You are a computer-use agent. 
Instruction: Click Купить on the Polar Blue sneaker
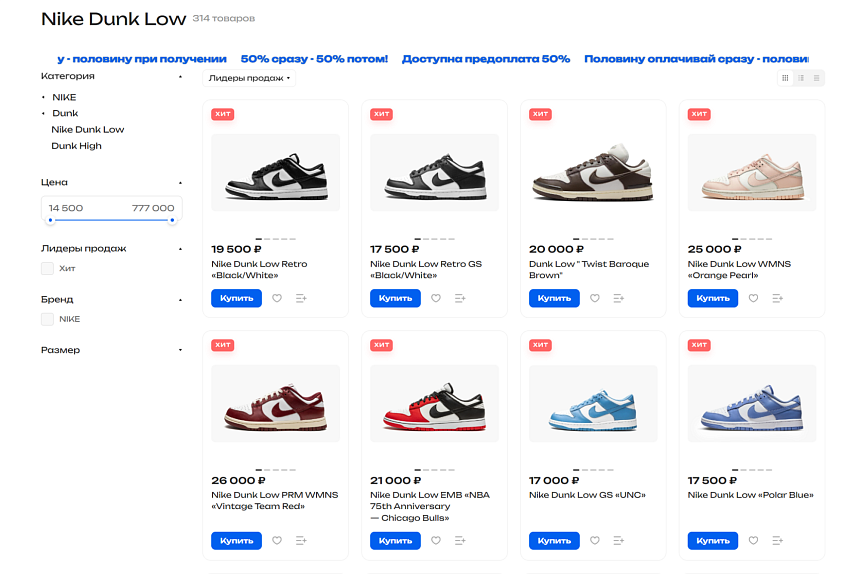[x=713, y=541]
